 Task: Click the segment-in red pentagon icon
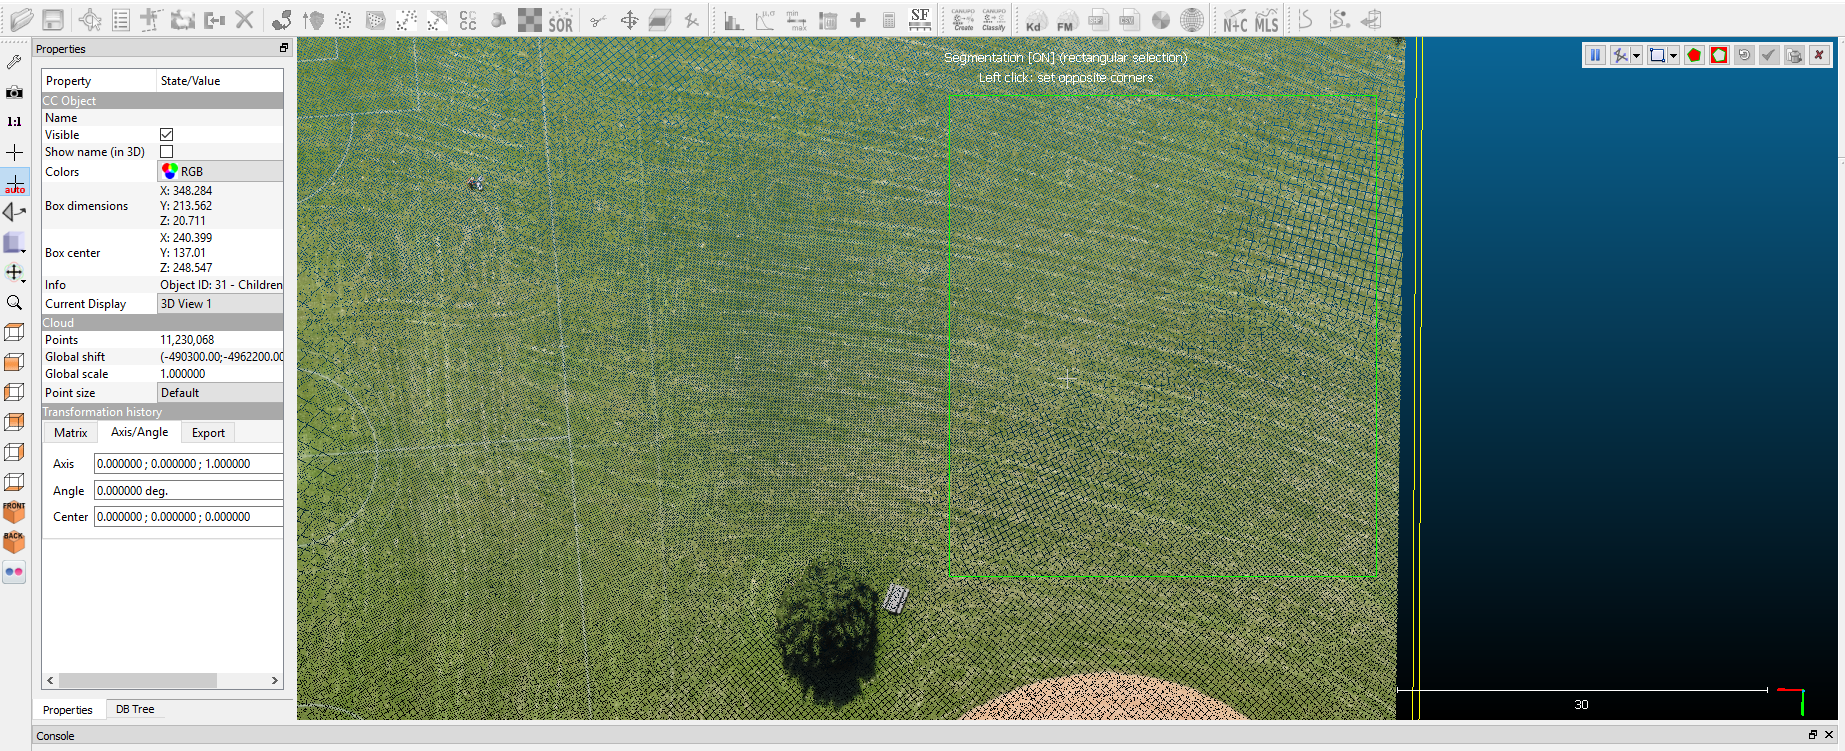point(1694,55)
